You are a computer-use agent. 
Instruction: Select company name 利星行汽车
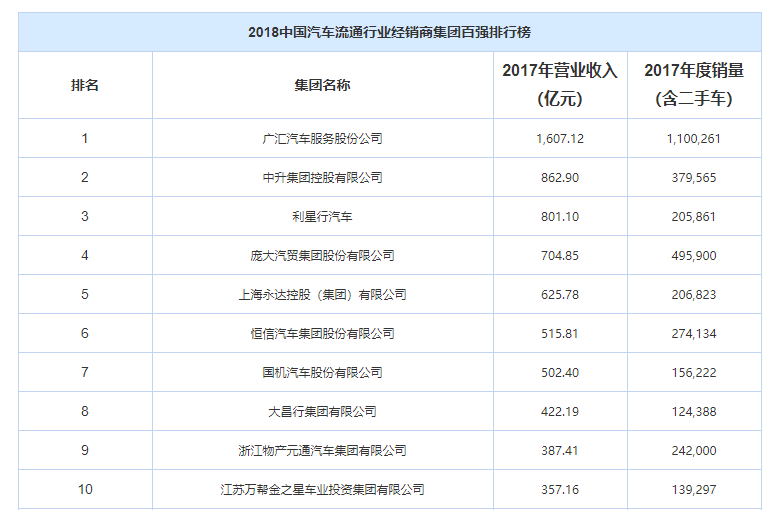click(322, 217)
